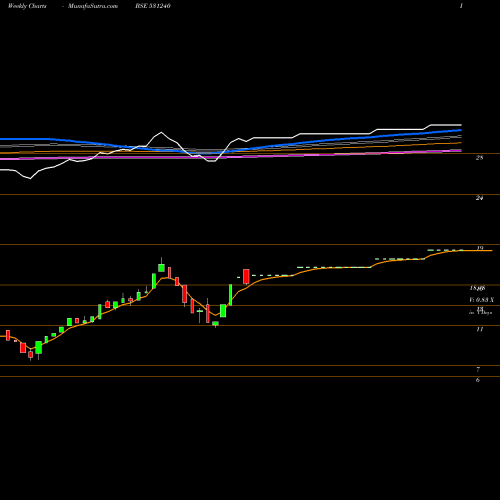Click the 'Weekly Charts' title text
Viewport: 500px width, 500px height.
pyautogui.click(x=27, y=6)
